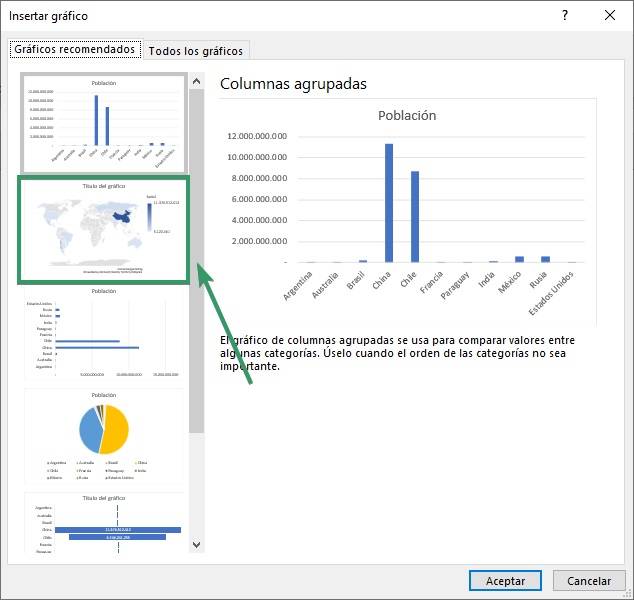Click the Población title in chart preview
The image size is (634, 600).
pyautogui.click(x=407, y=116)
